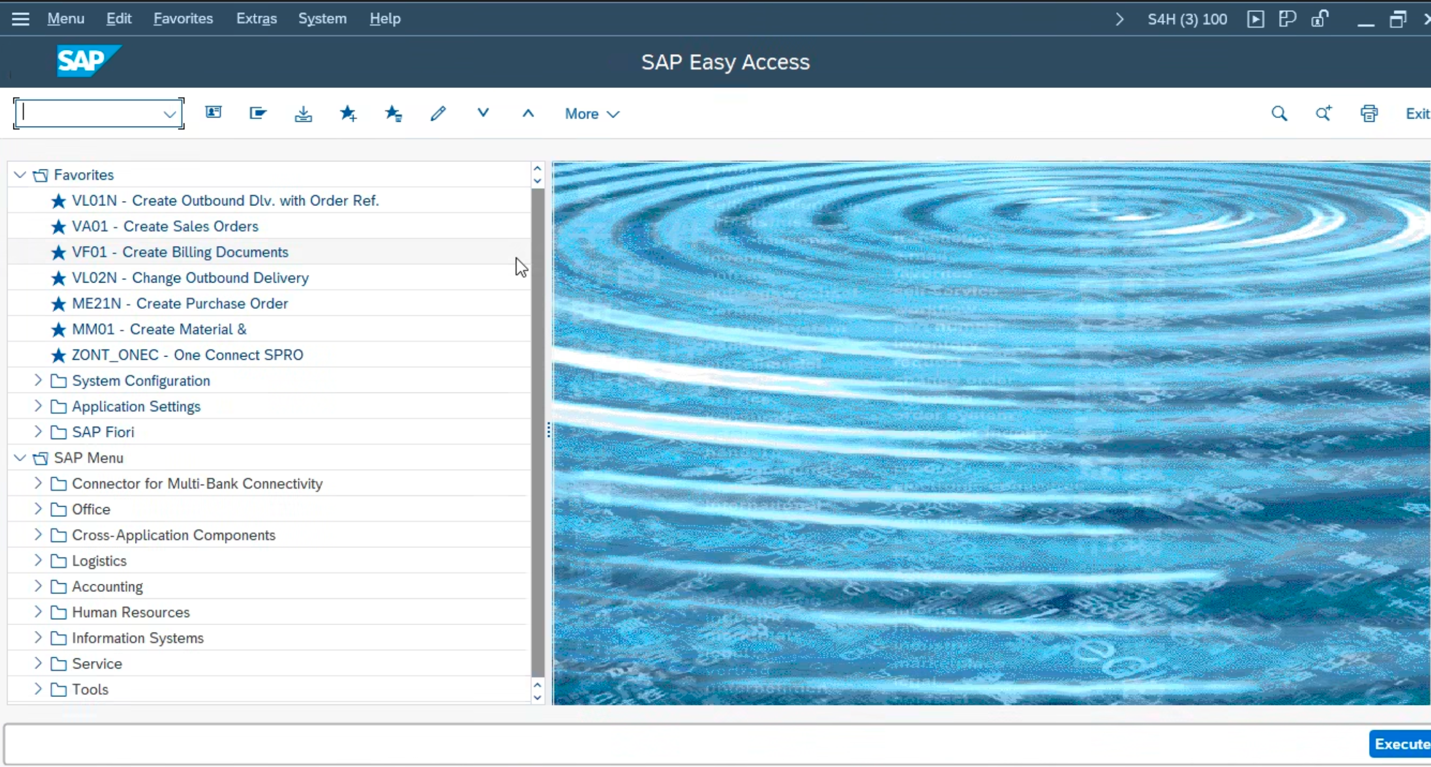The width and height of the screenshot is (1431, 767).
Task: Expand the Cross-Application Components folder
Action: (38, 535)
